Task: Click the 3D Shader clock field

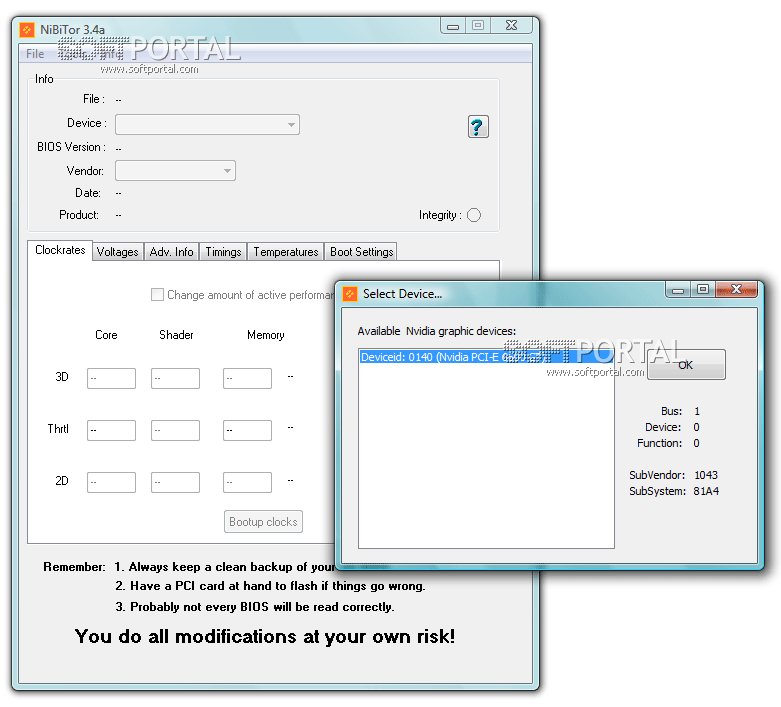Action: (x=175, y=378)
